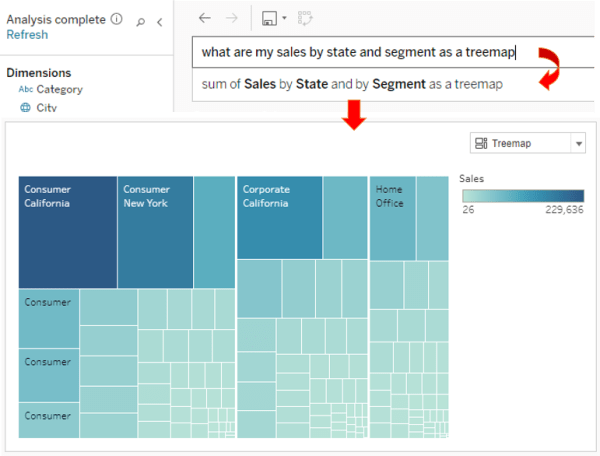Select the Corporate California treemap tile
The height and width of the screenshot is (456, 600).
coord(279,217)
